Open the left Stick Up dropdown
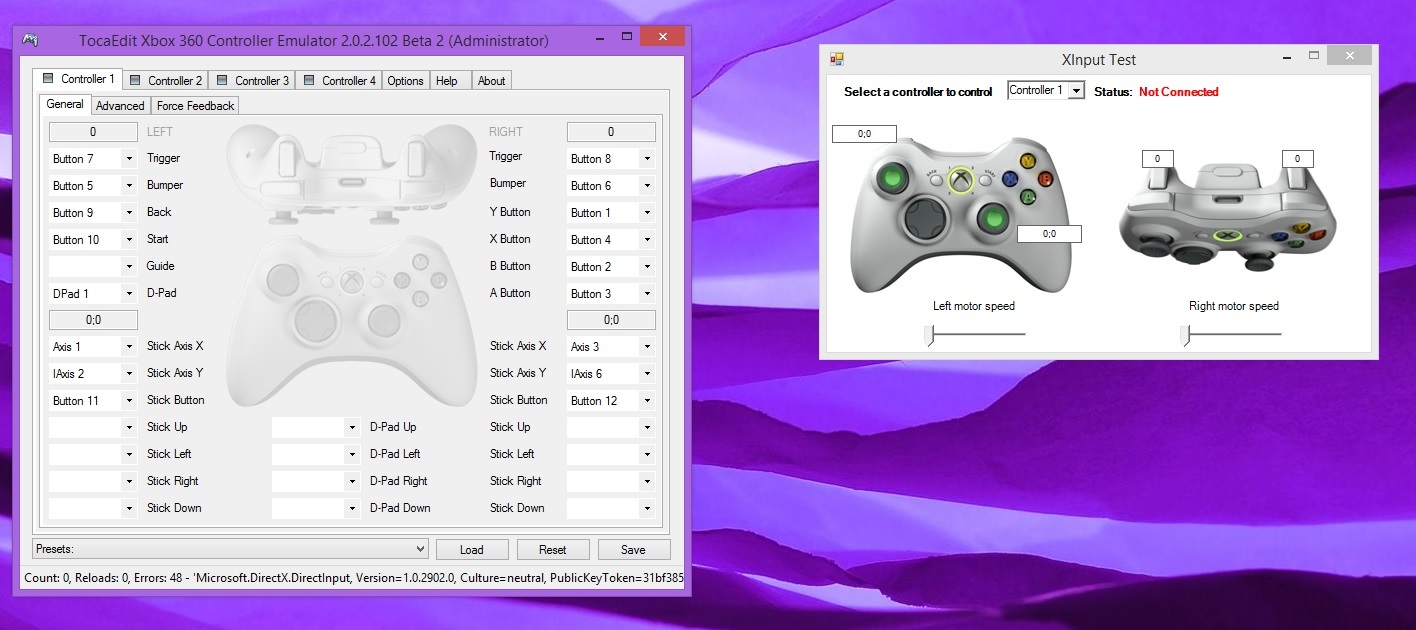This screenshot has width=1416, height=630. (x=93, y=427)
